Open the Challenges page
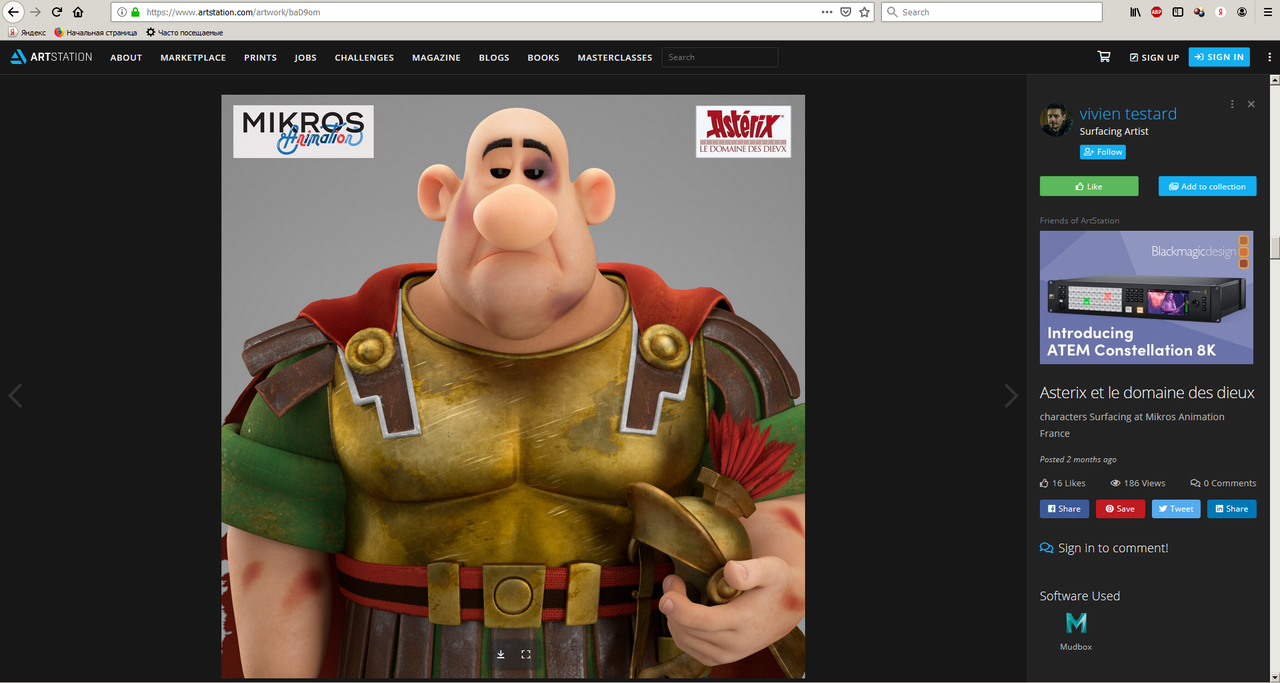This screenshot has height=683, width=1280. (364, 57)
